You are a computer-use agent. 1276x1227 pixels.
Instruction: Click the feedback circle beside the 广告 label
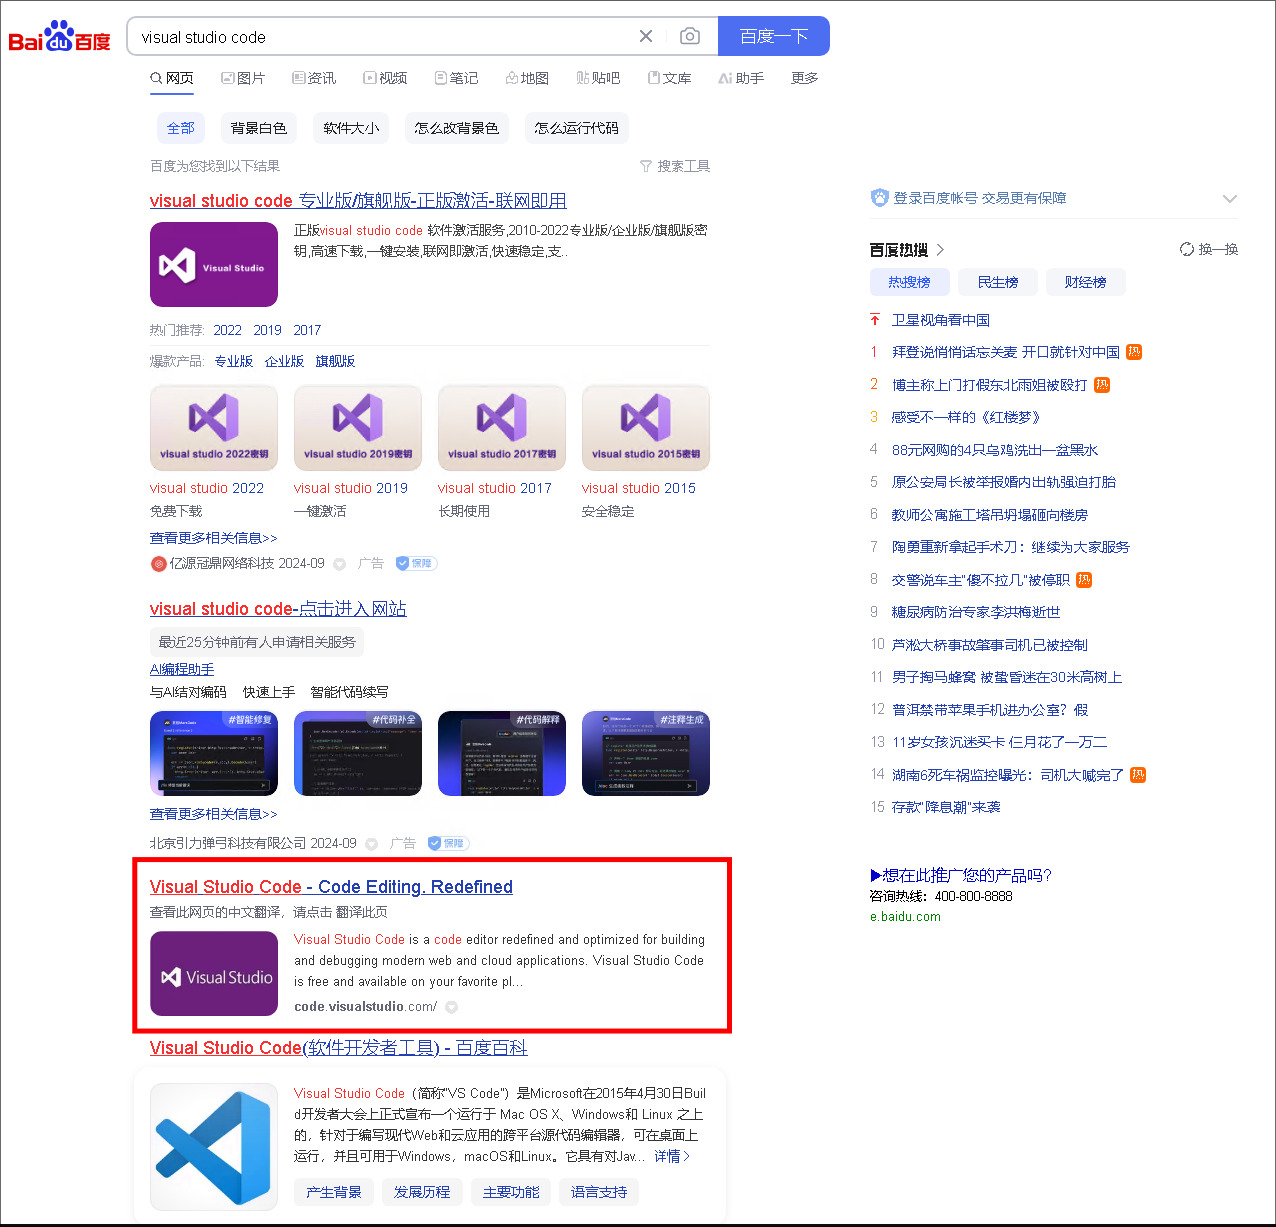340,563
